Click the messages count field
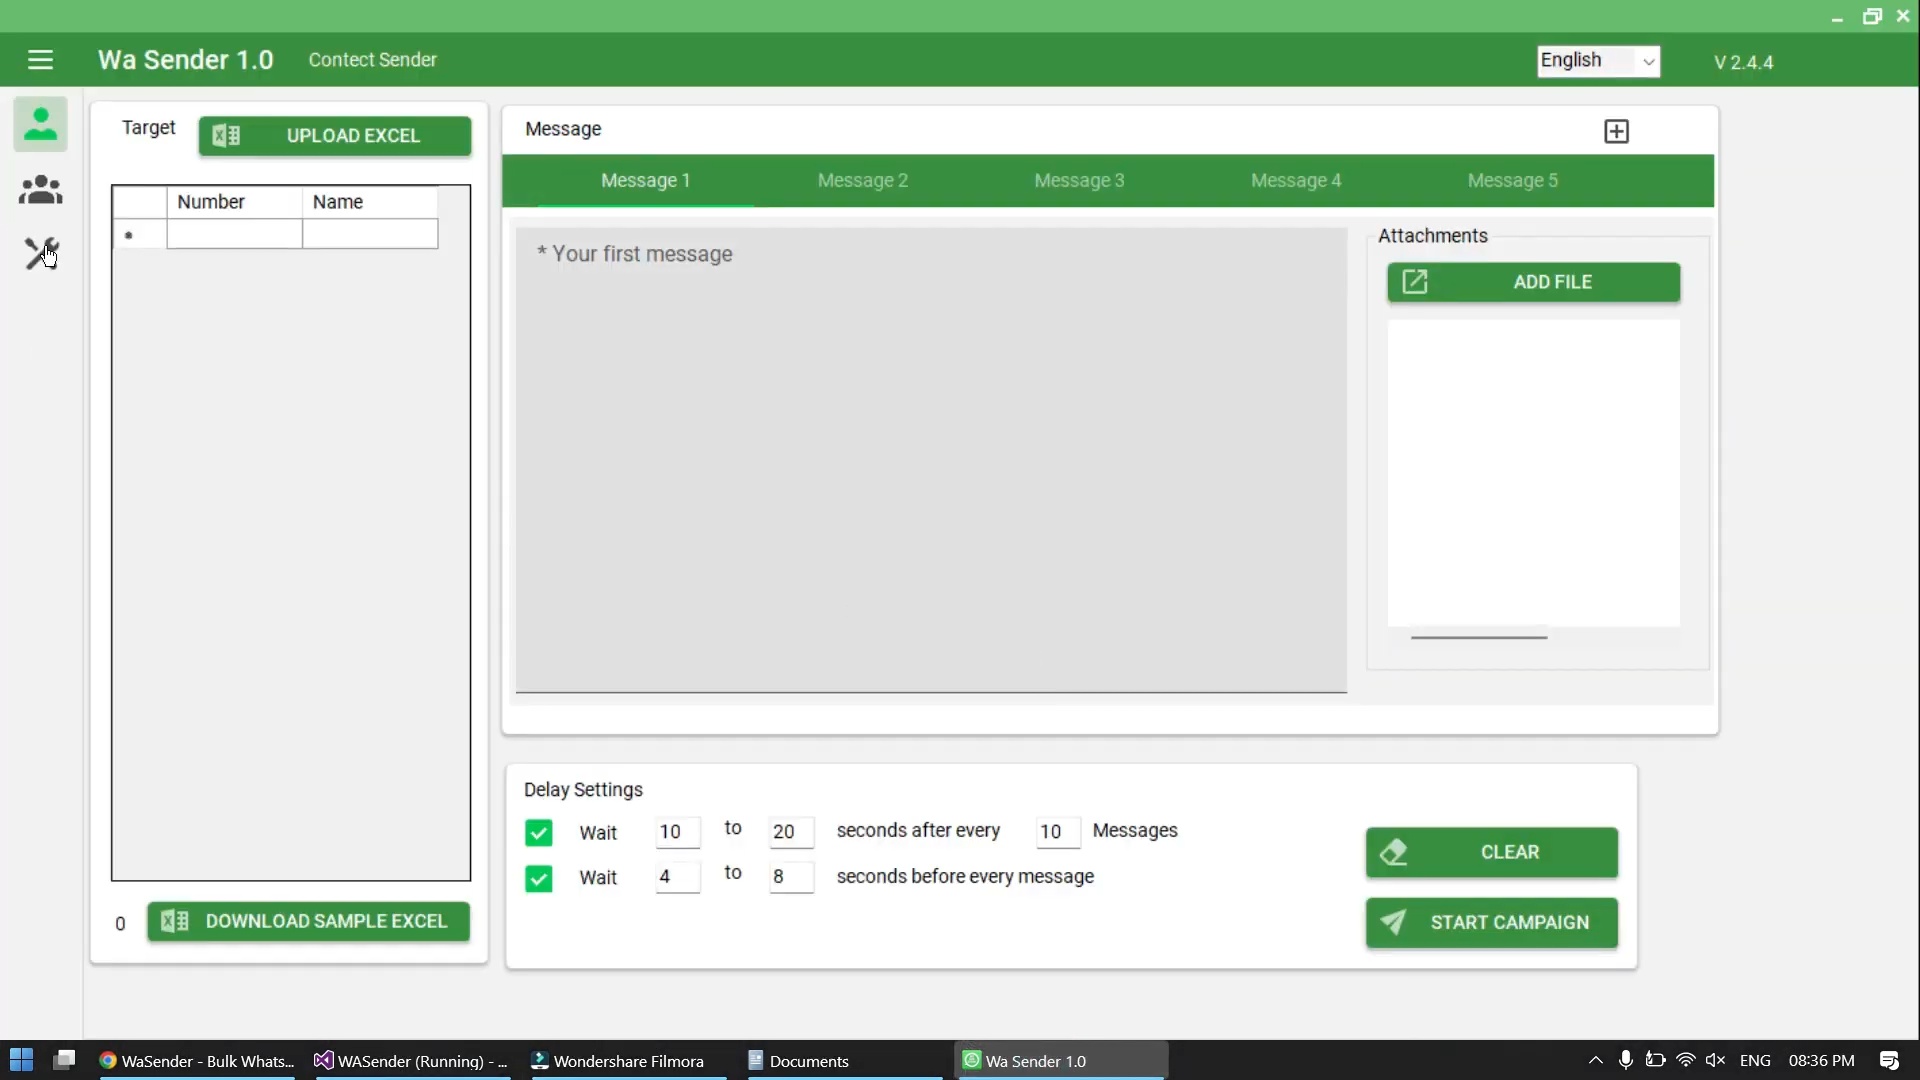 (1057, 832)
